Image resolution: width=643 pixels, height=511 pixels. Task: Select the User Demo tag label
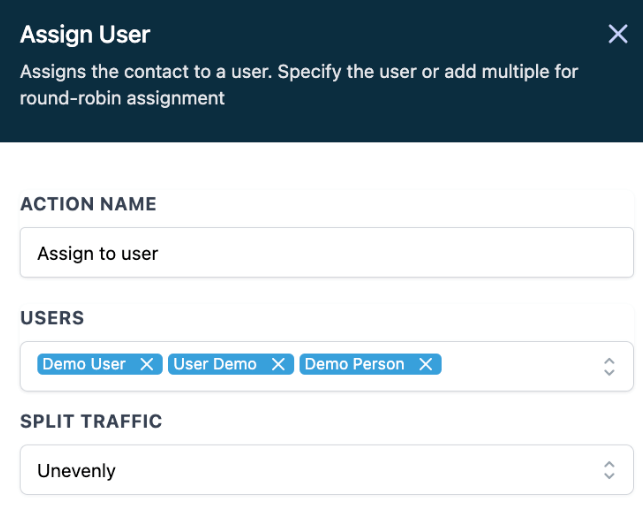[x=215, y=364]
